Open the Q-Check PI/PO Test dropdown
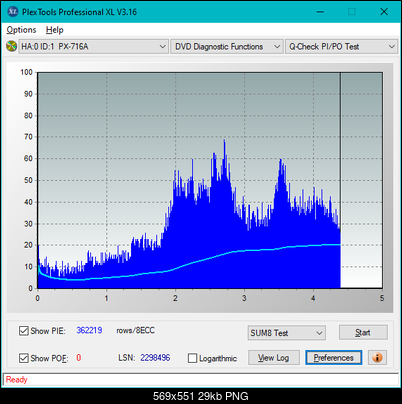 tap(341, 47)
